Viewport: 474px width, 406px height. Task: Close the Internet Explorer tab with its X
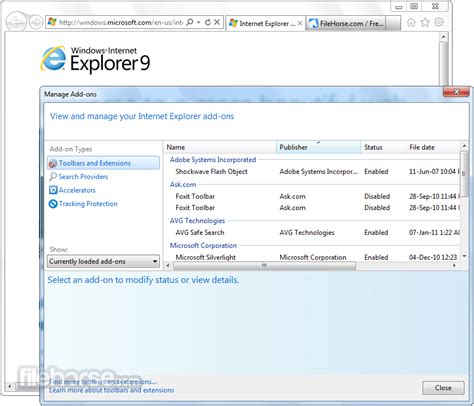[300, 23]
